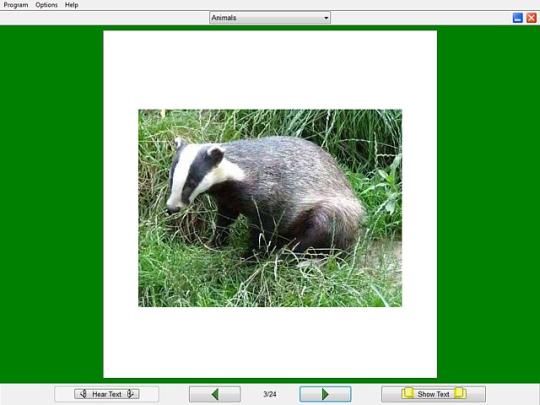Open the Program menu
This screenshot has height=405, width=540.
click(16, 5)
